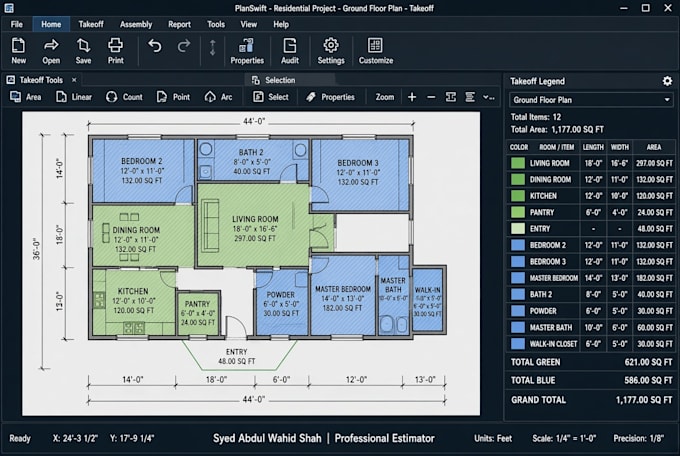680x456 pixels.
Task: Click the PlanSwift app icon in title bar
Action: (9, 8)
